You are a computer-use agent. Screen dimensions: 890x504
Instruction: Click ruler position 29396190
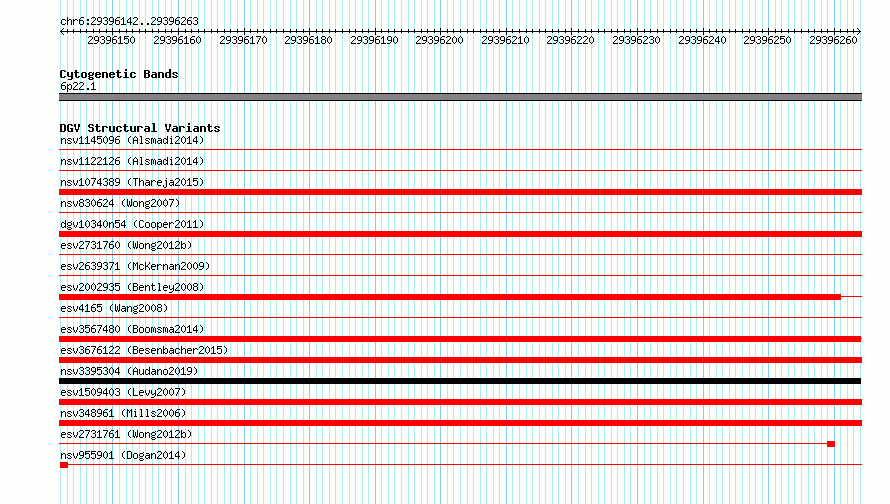pos(374,40)
